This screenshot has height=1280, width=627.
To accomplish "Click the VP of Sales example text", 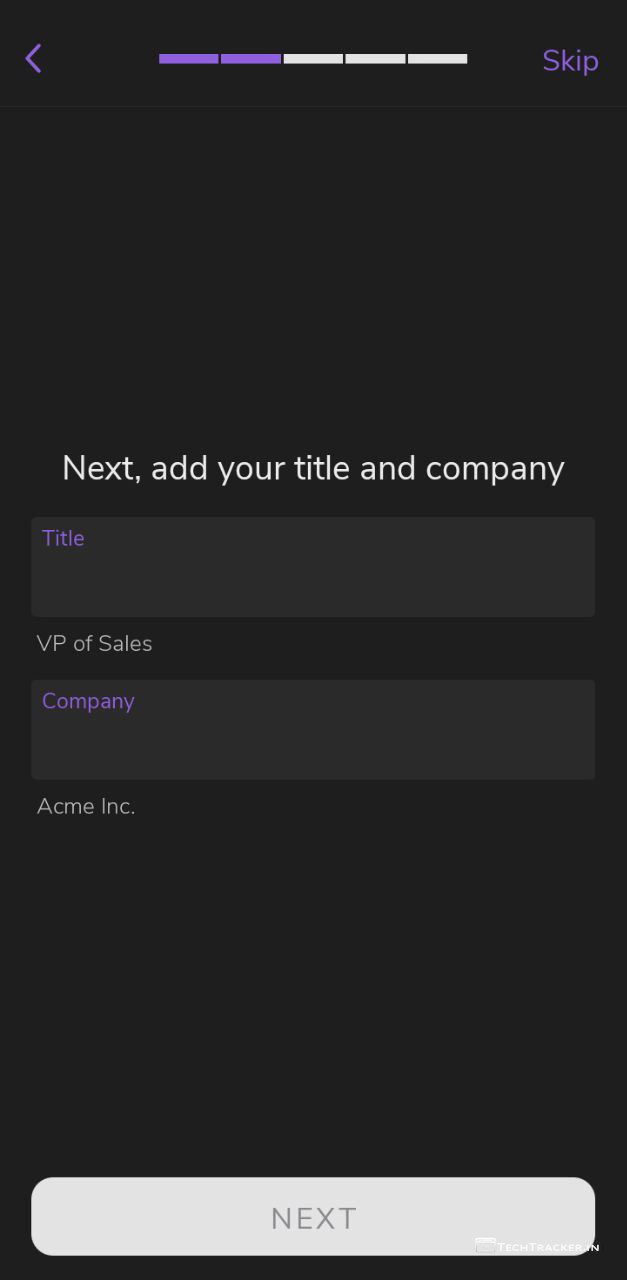I will pyautogui.click(x=95, y=644).
